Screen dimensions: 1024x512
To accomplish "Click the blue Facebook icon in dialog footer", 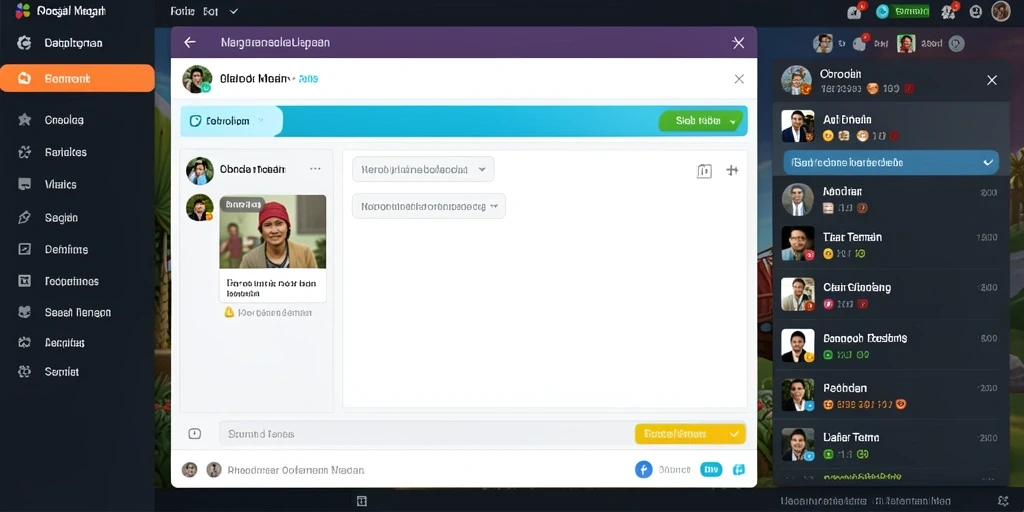I will point(643,470).
